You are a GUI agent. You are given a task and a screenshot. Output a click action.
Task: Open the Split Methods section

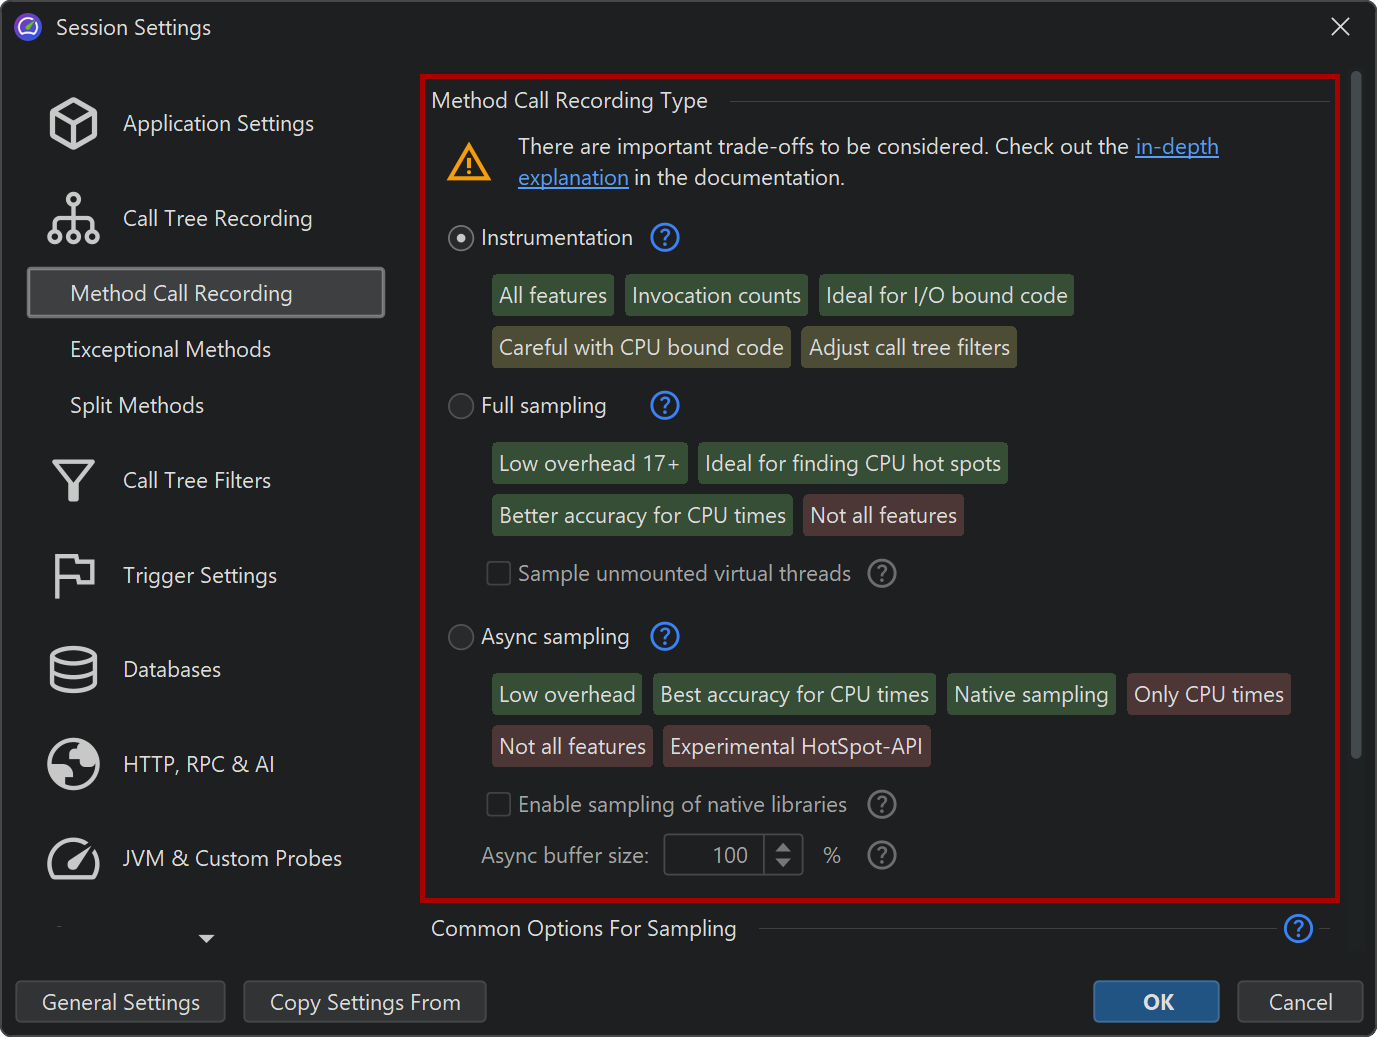coord(137,406)
